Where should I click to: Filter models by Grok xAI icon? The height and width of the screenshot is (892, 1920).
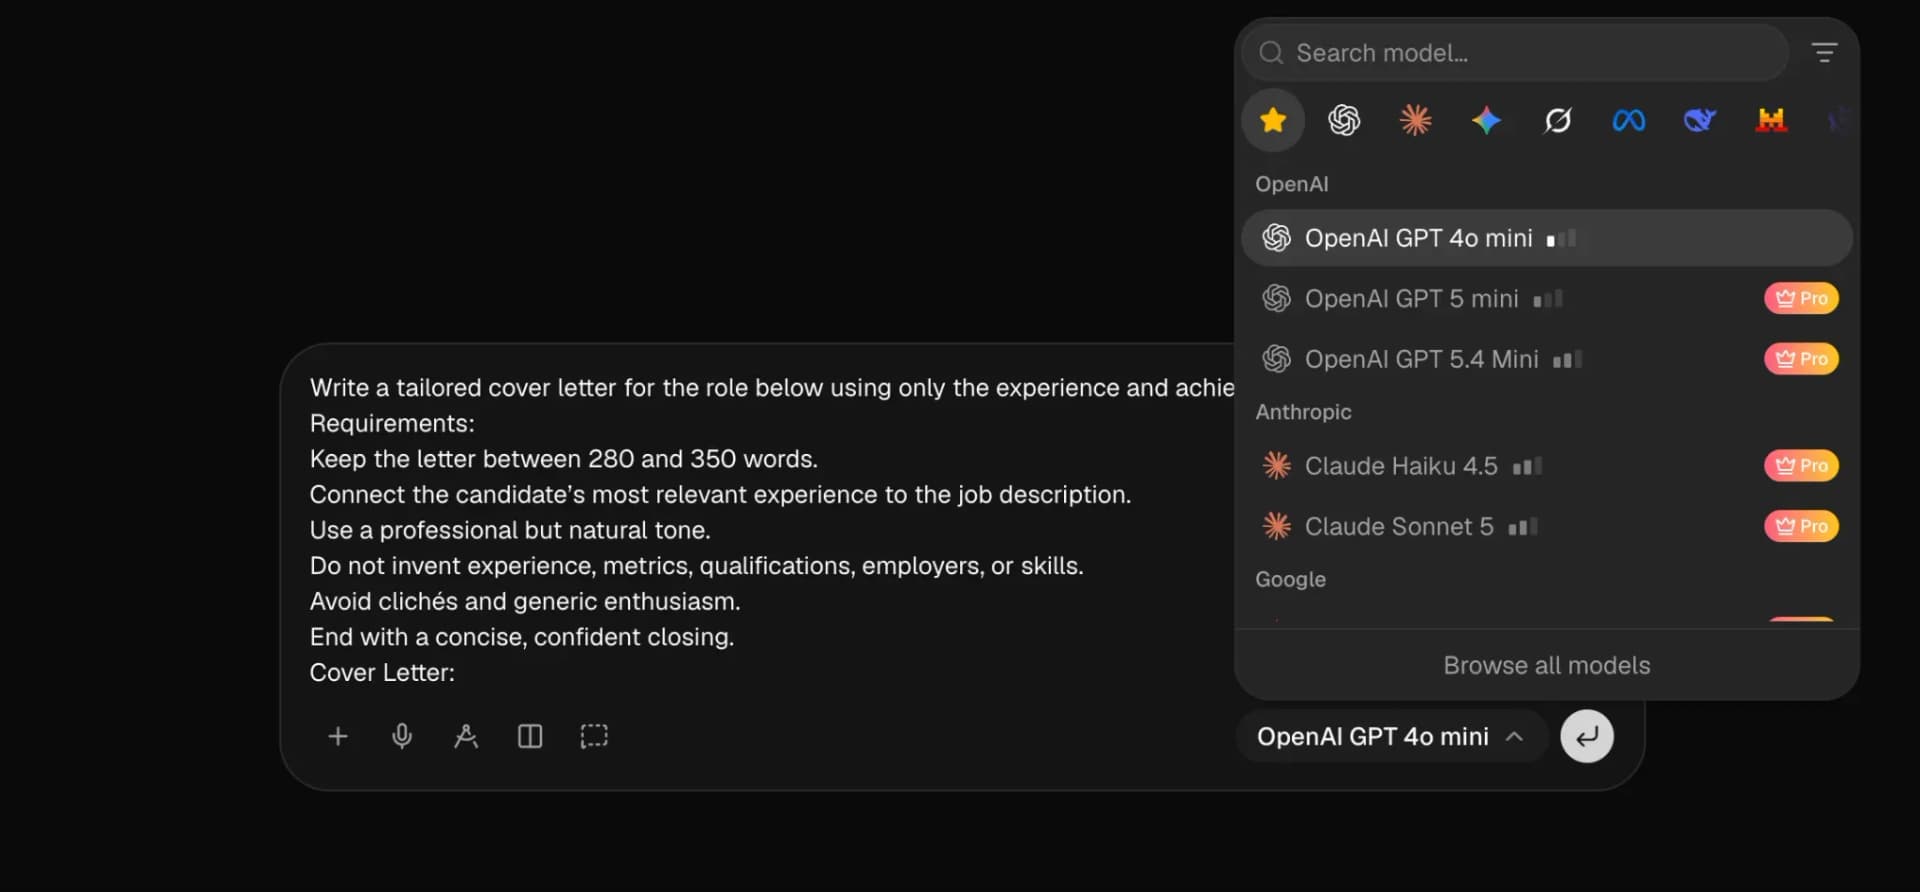(1558, 121)
